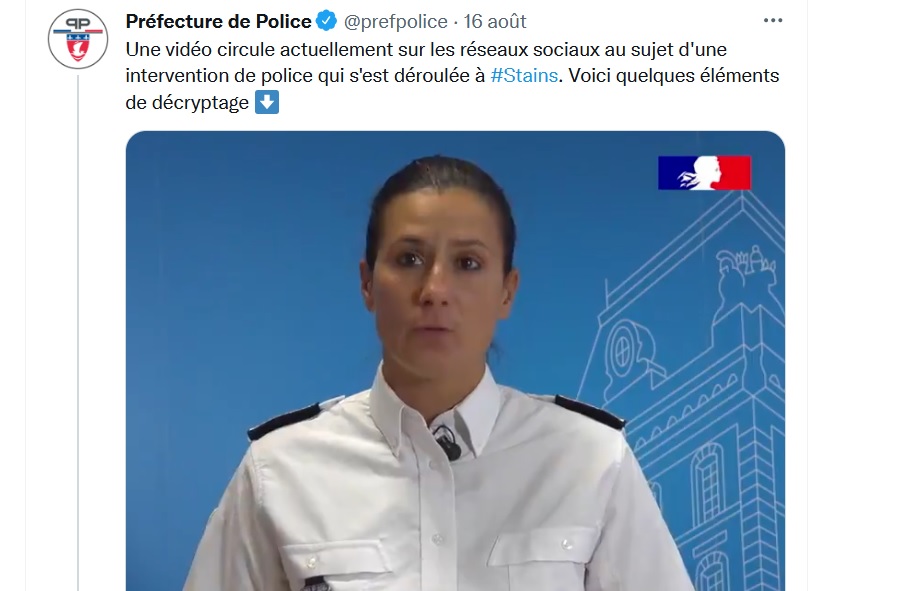Screen dimensions: 897x591
Task: Play the embedded police officer video
Action: pos(455,361)
